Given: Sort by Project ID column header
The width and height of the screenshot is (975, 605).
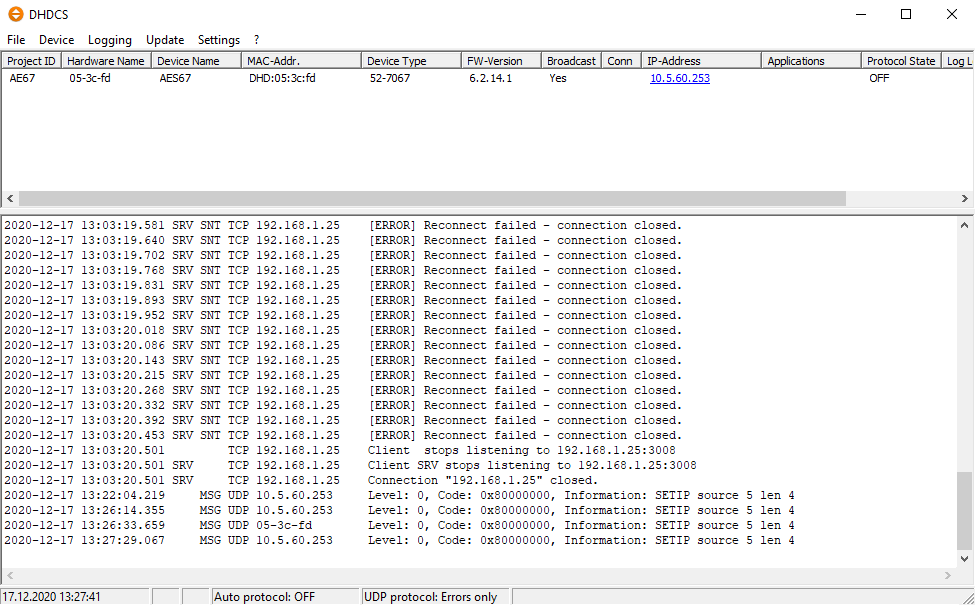Looking at the screenshot, I should click(x=31, y=61).
